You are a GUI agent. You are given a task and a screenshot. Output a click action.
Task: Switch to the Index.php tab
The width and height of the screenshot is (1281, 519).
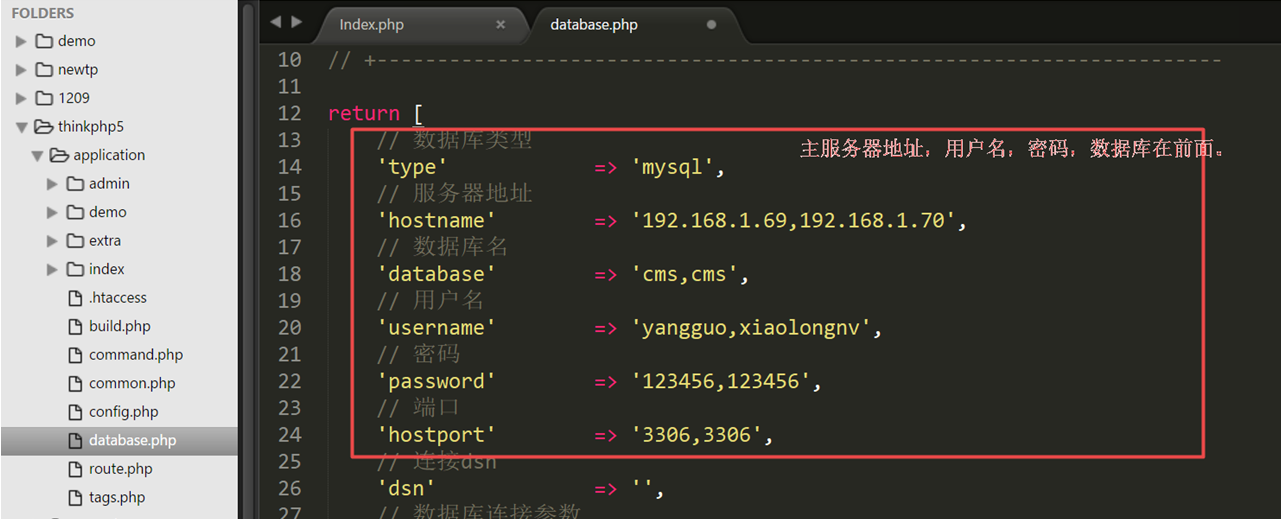click(x=371, y=24)
